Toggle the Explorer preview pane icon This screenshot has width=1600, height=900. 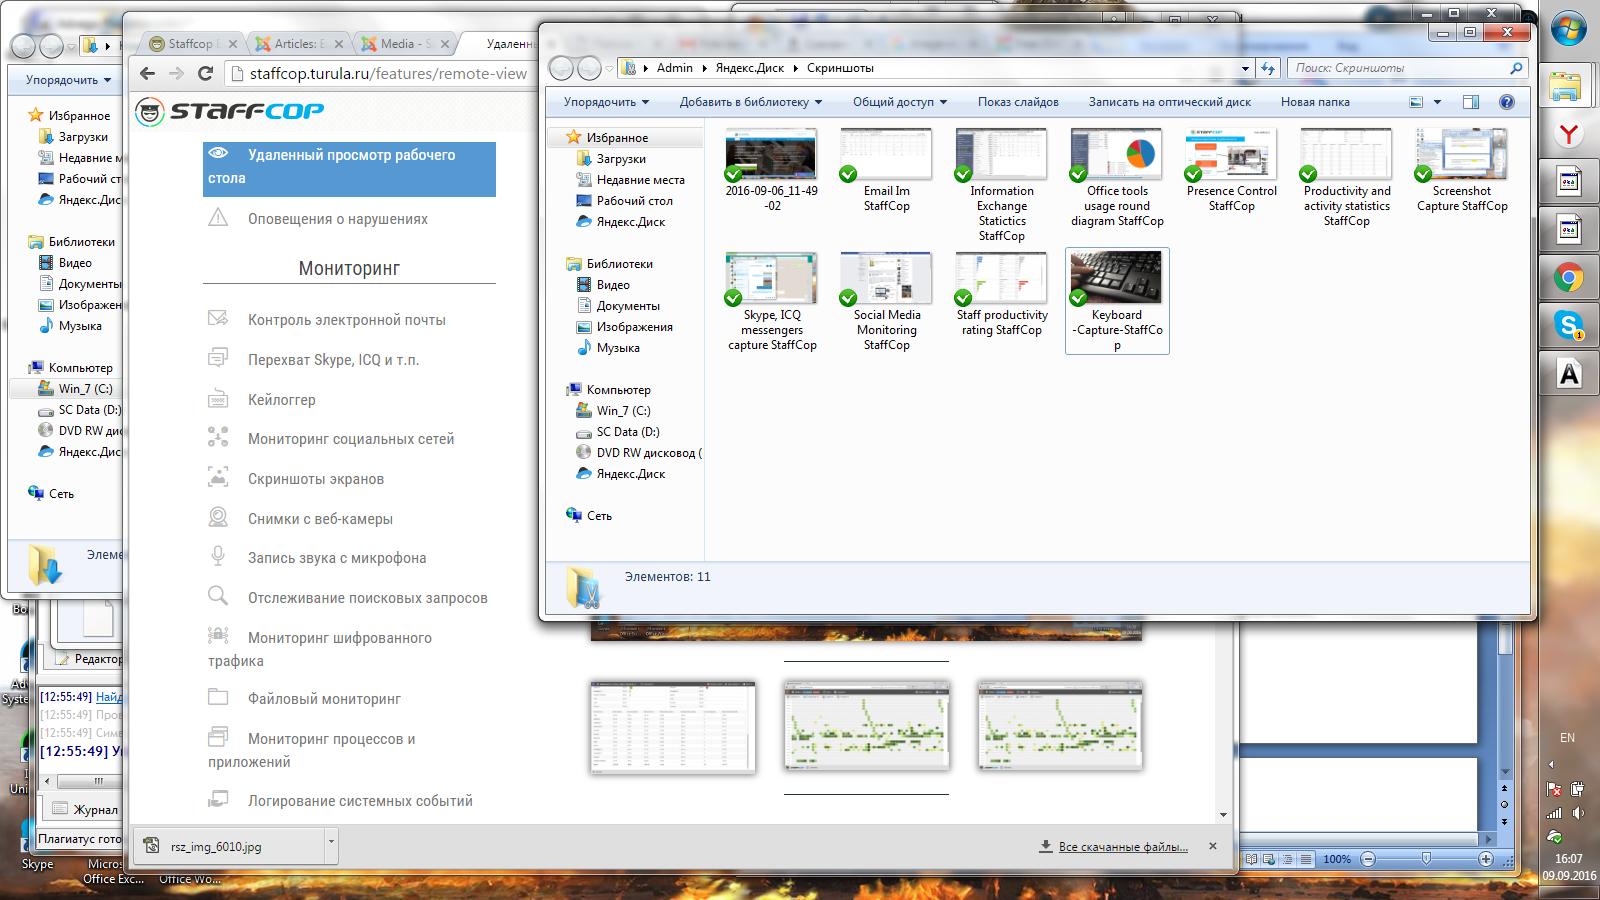pos(1470,102)
